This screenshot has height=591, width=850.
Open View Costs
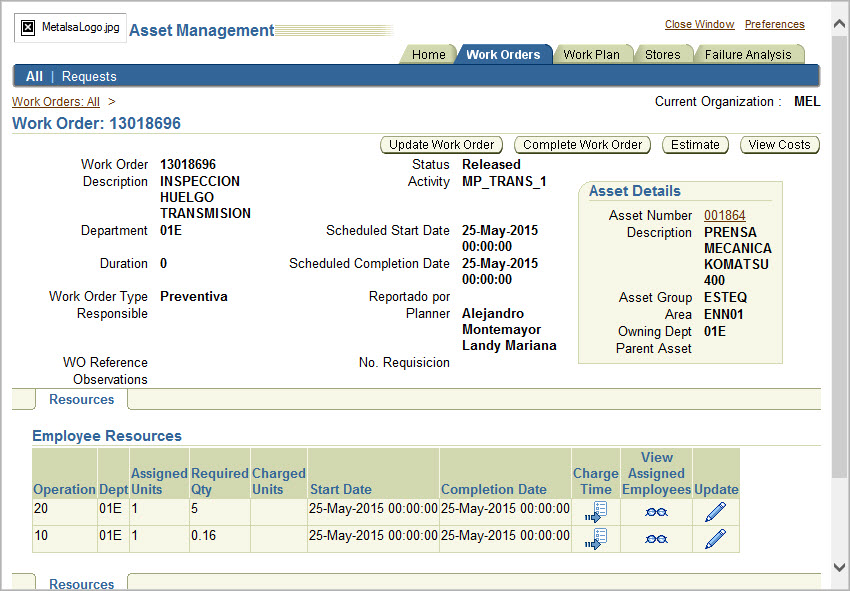779,145
